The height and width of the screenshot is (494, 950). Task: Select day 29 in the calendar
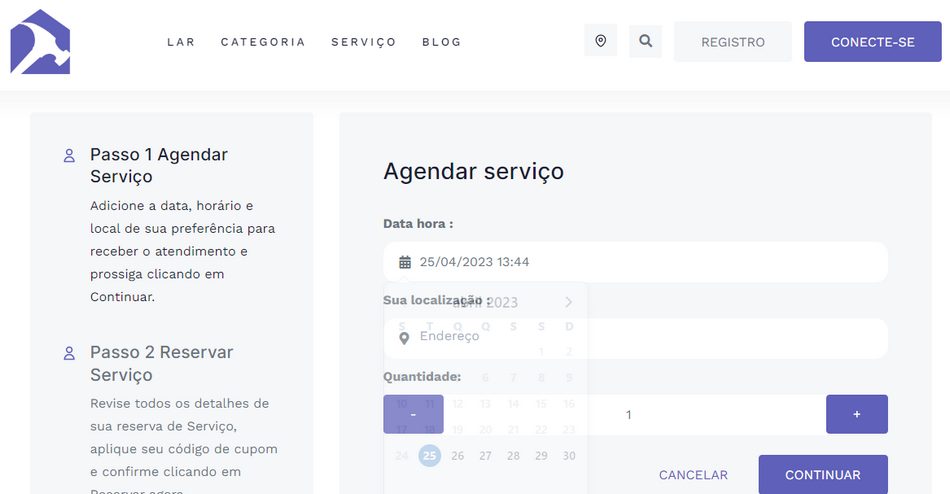(541, 455)
